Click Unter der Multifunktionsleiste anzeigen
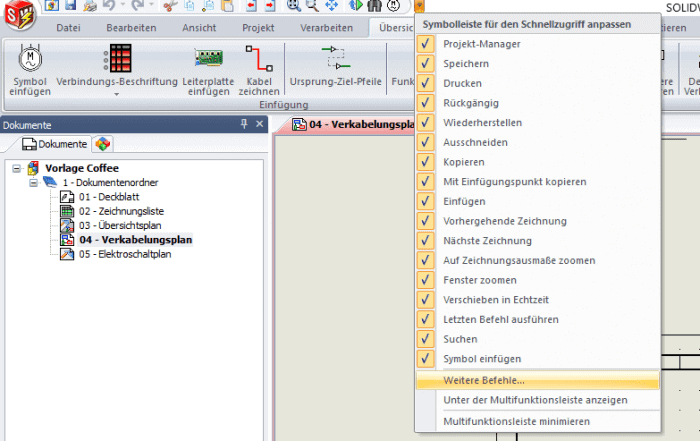The image size is (700, 441). pyautogui.click(x=538, y=400)
